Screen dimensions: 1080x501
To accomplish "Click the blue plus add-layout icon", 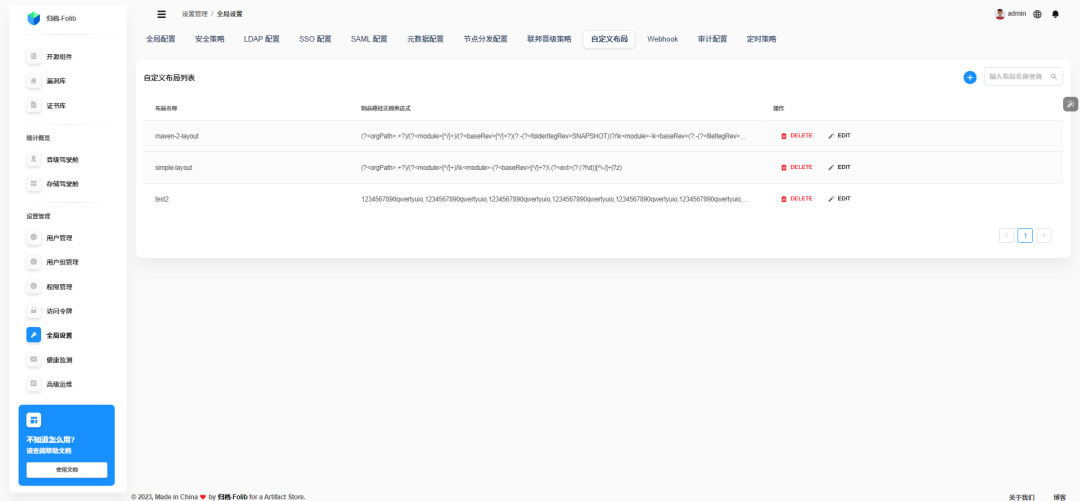I will [969, 77].
